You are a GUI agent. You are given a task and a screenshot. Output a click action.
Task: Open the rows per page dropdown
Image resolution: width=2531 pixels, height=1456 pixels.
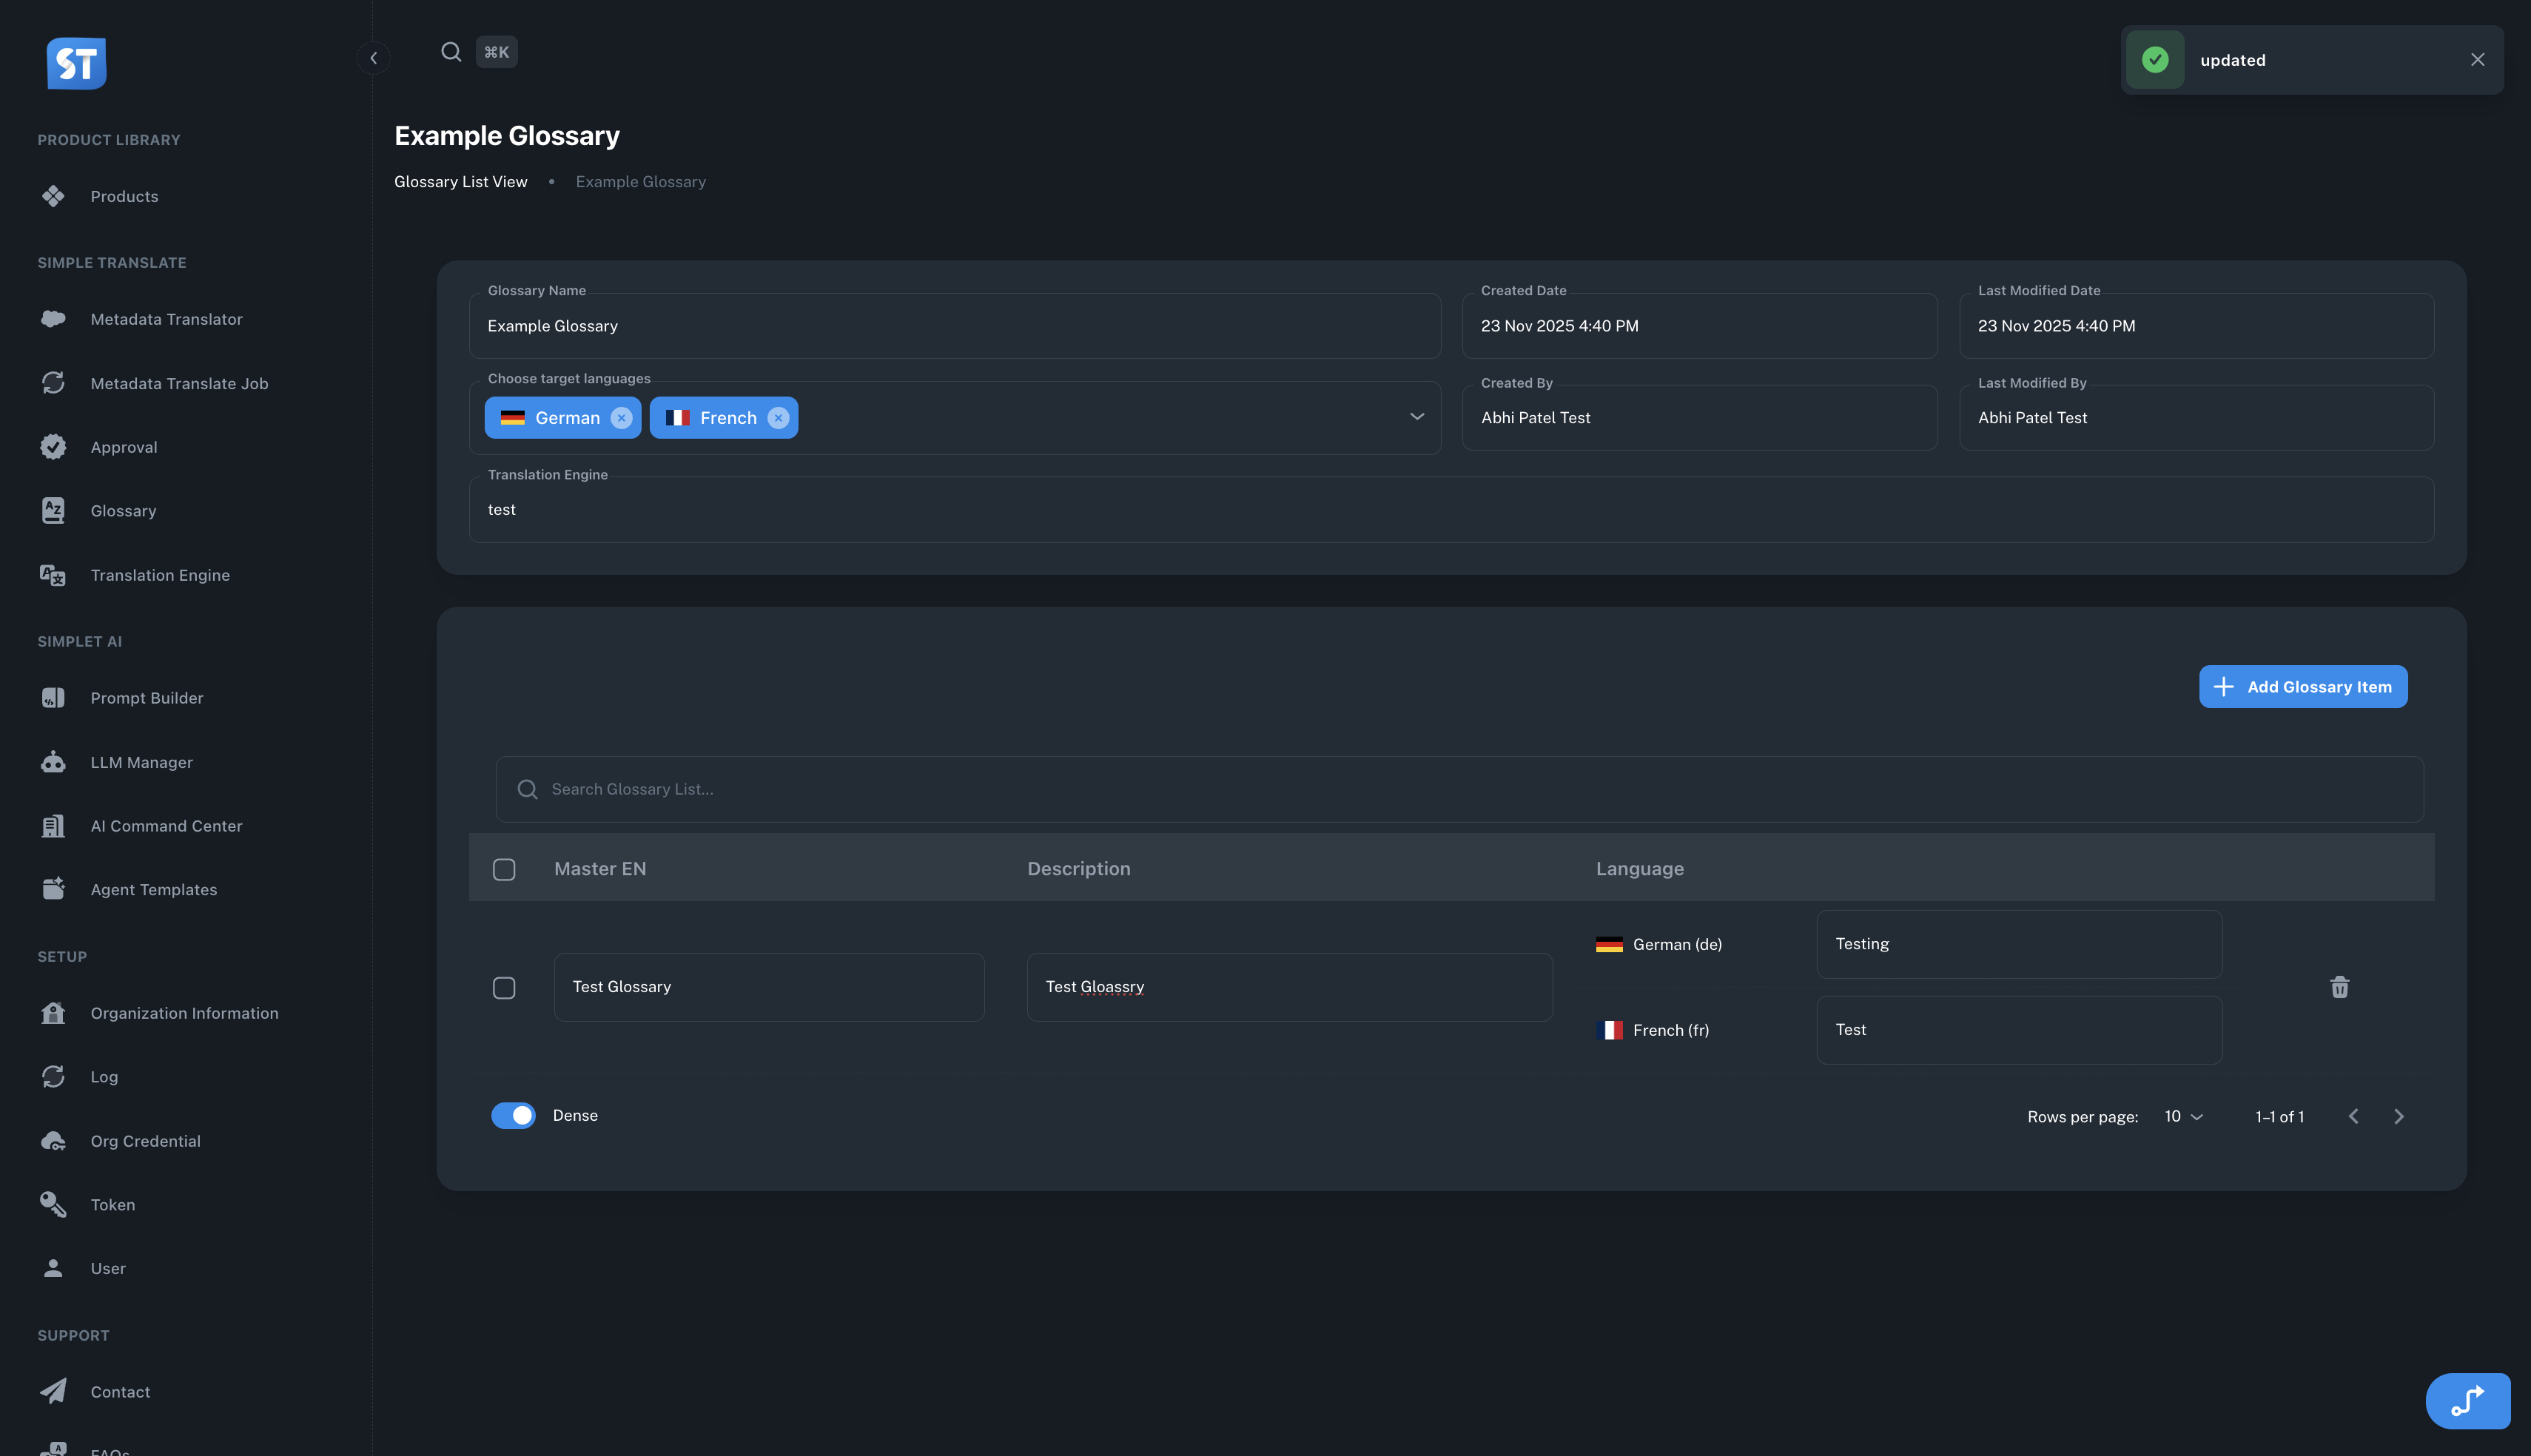(2183, 1116)
